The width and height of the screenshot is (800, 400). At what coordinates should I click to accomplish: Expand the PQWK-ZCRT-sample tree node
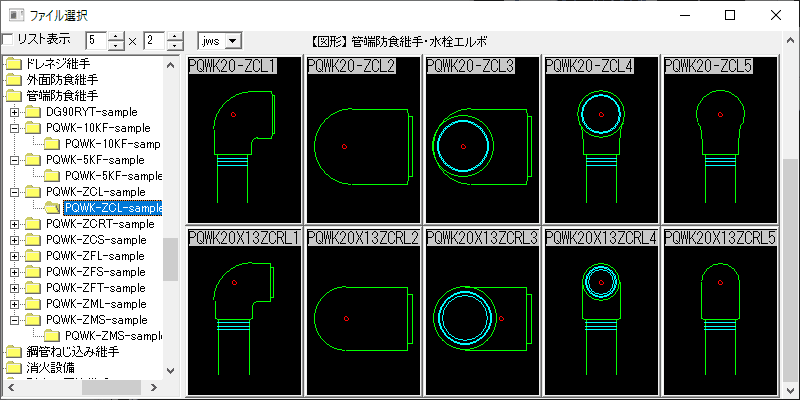pyautogui.click(x=14, y=224)
